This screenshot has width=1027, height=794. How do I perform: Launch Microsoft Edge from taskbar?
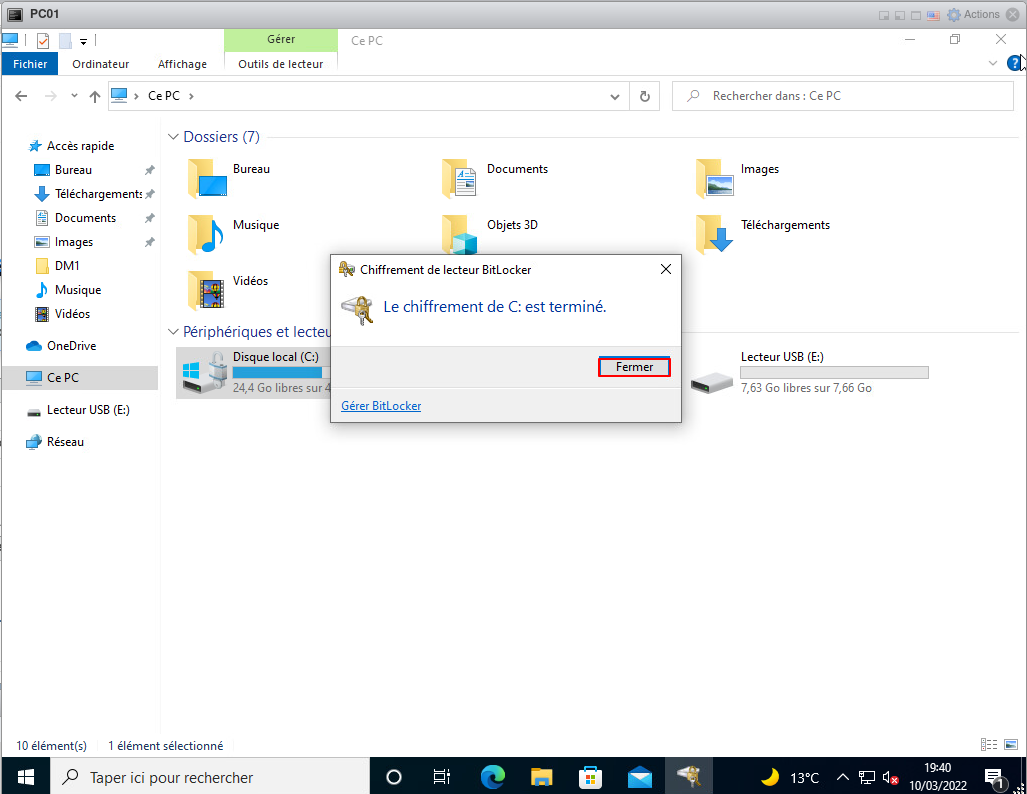492,777
